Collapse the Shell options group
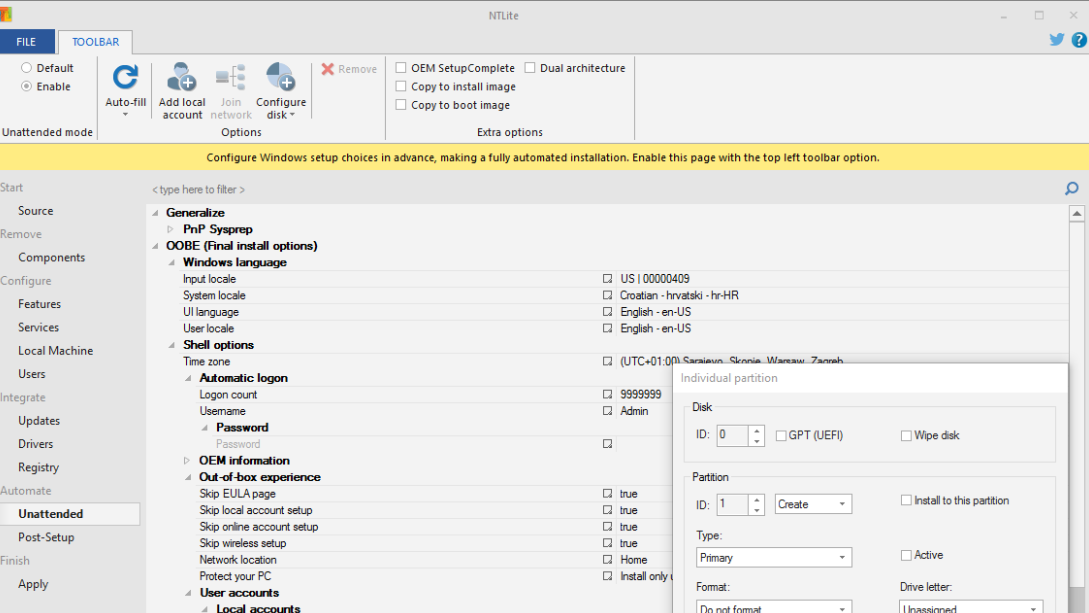This screenshot has height=613, width=1089. (172, 345)
